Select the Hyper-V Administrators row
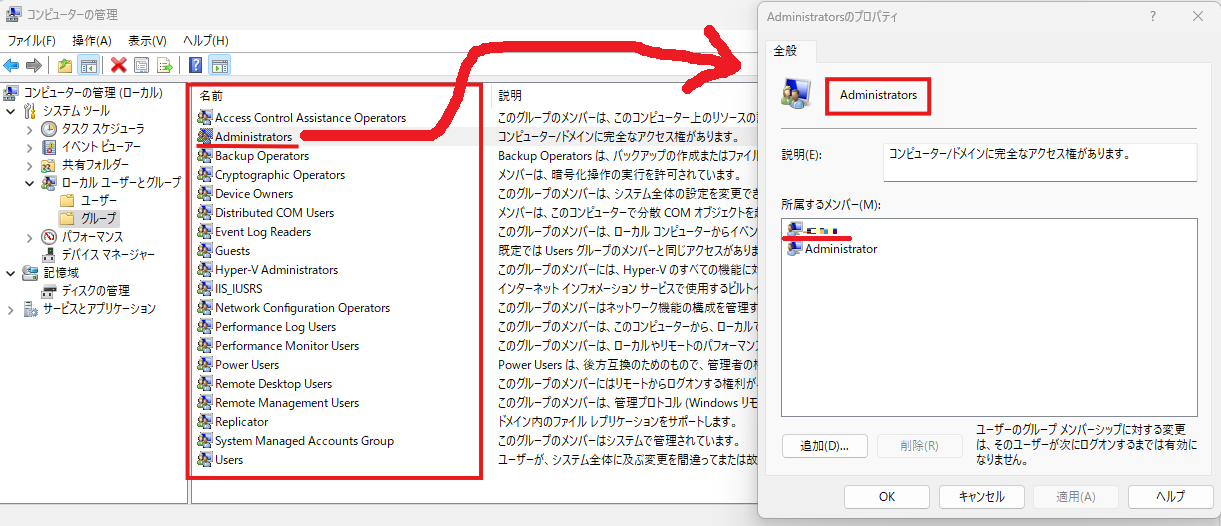This screenshot has height=526, width=1221. pos(277,269)
